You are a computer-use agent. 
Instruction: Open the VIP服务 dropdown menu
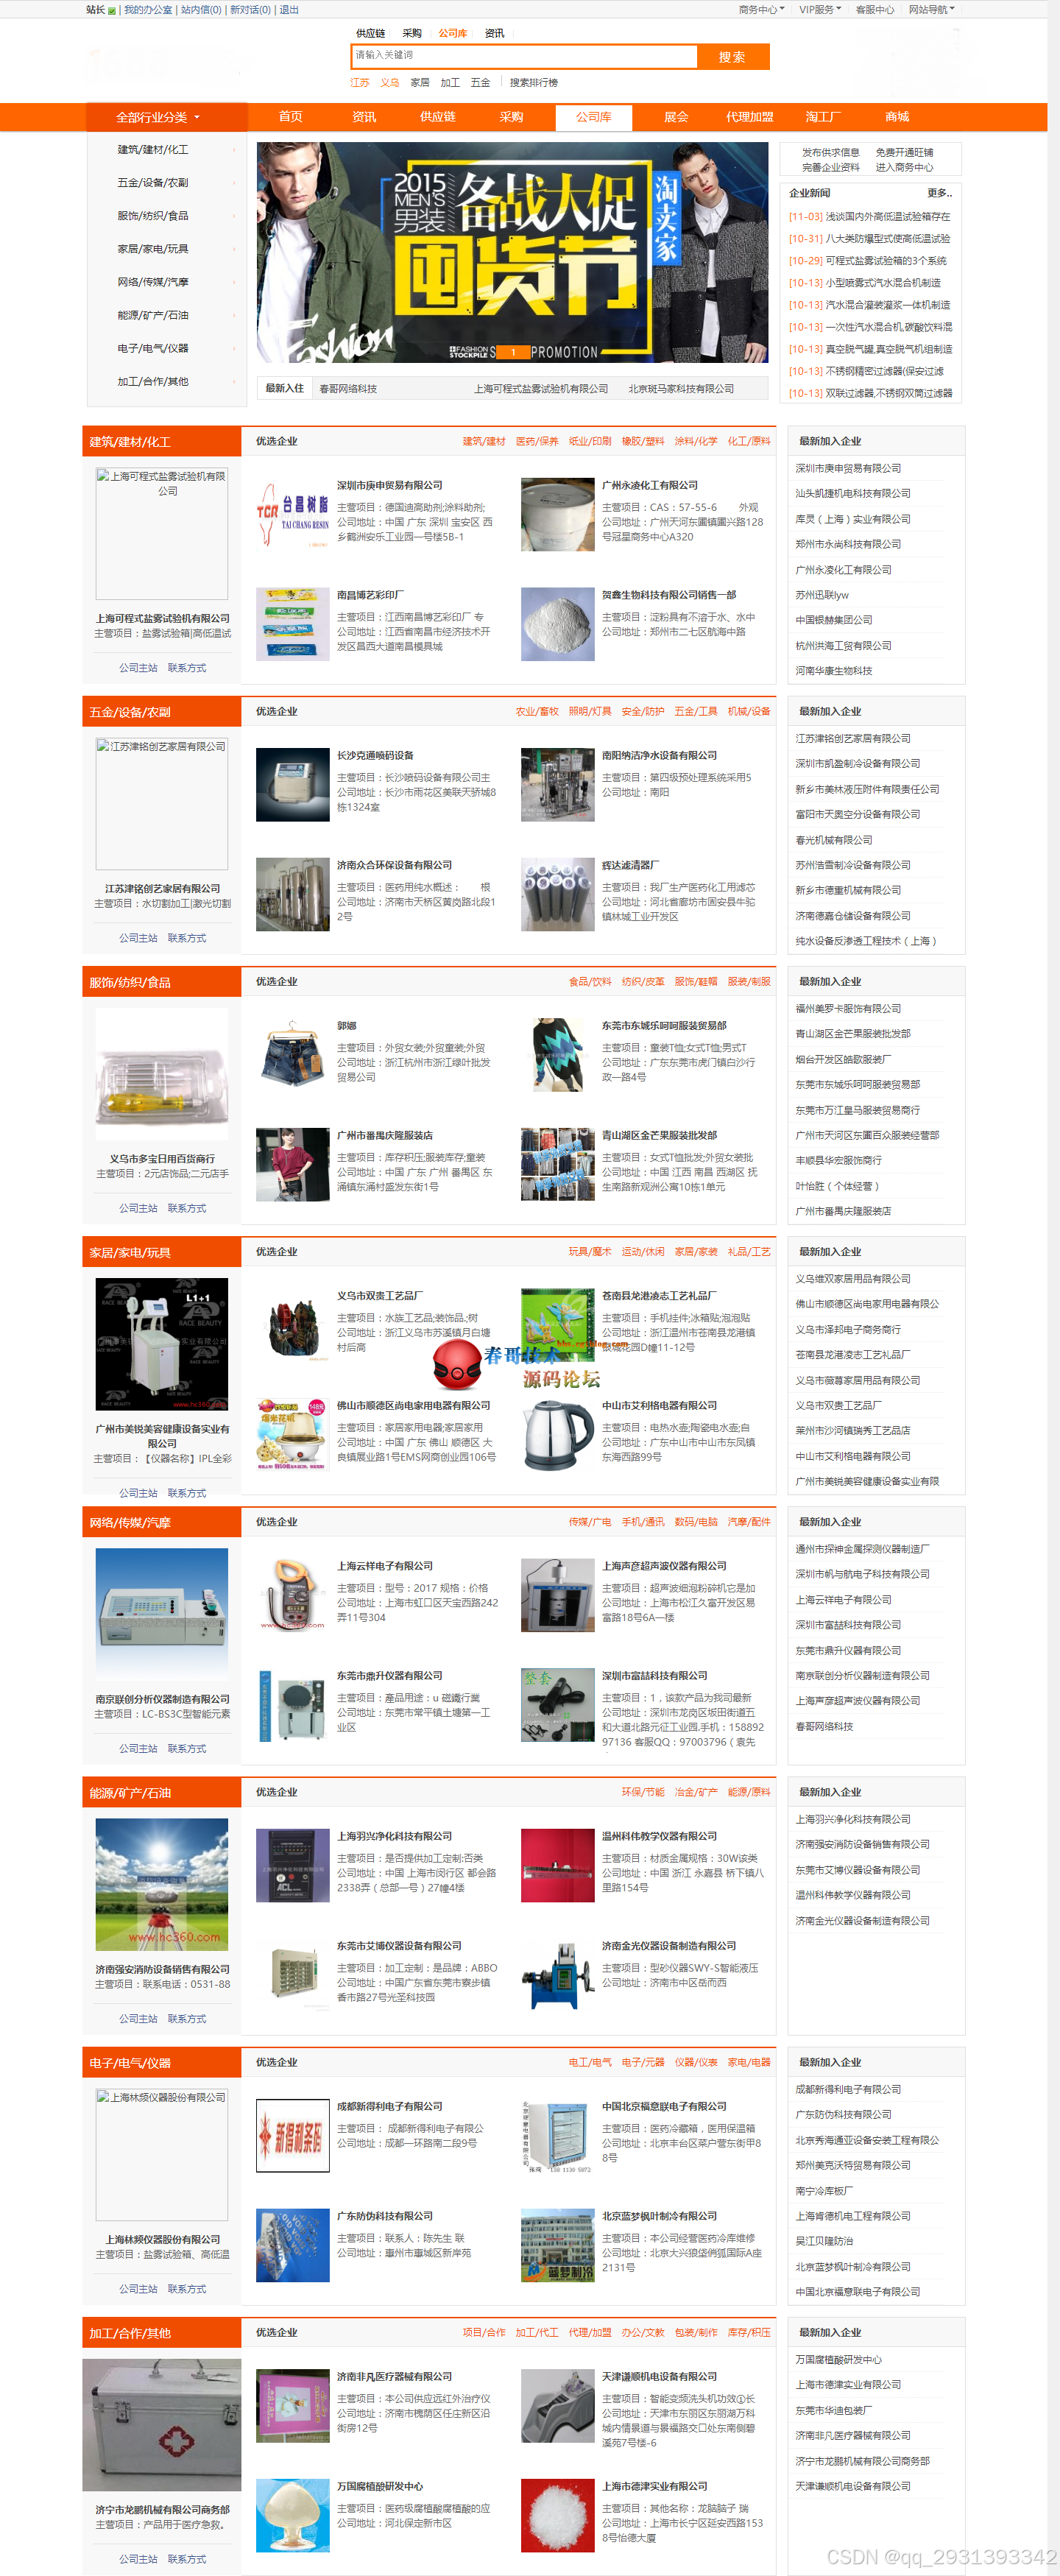point(820,9)
